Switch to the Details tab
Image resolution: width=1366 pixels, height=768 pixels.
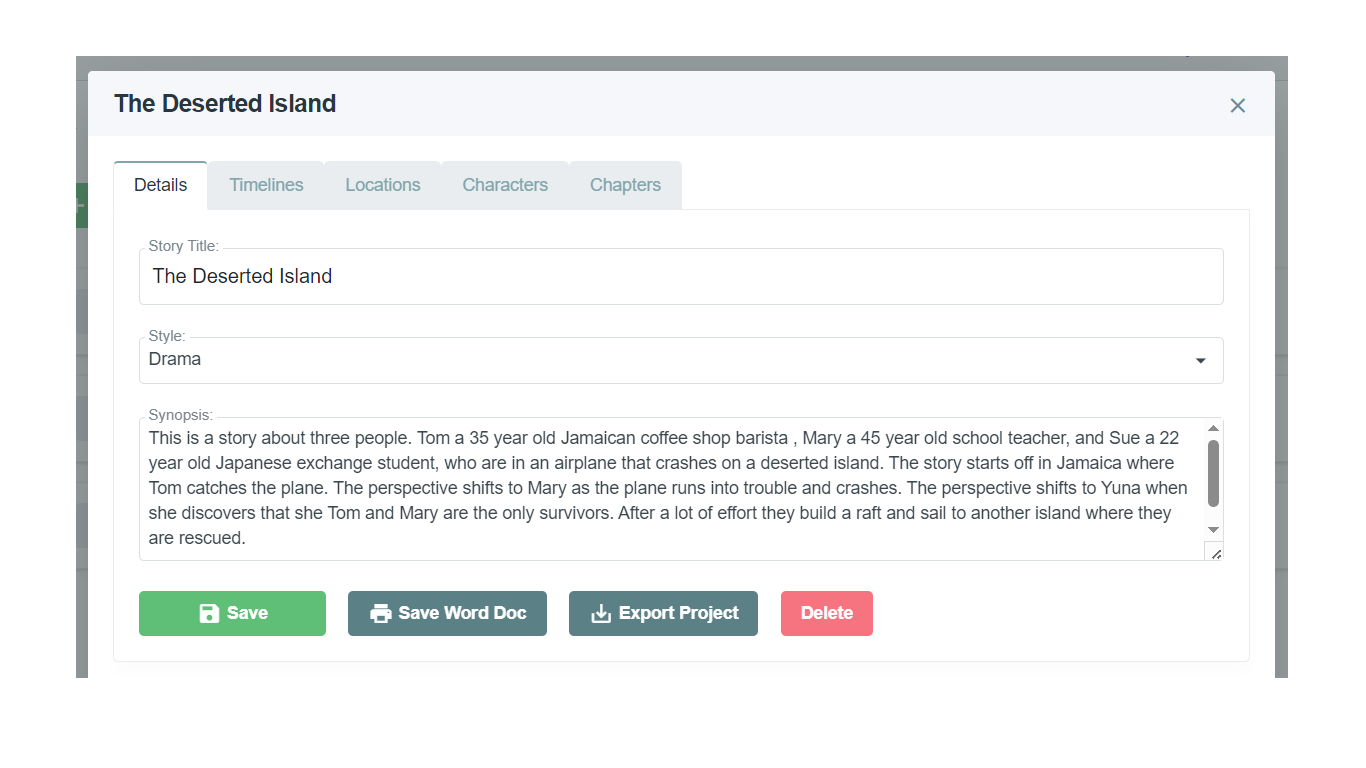pyautogui.click(x=161, y=185)
